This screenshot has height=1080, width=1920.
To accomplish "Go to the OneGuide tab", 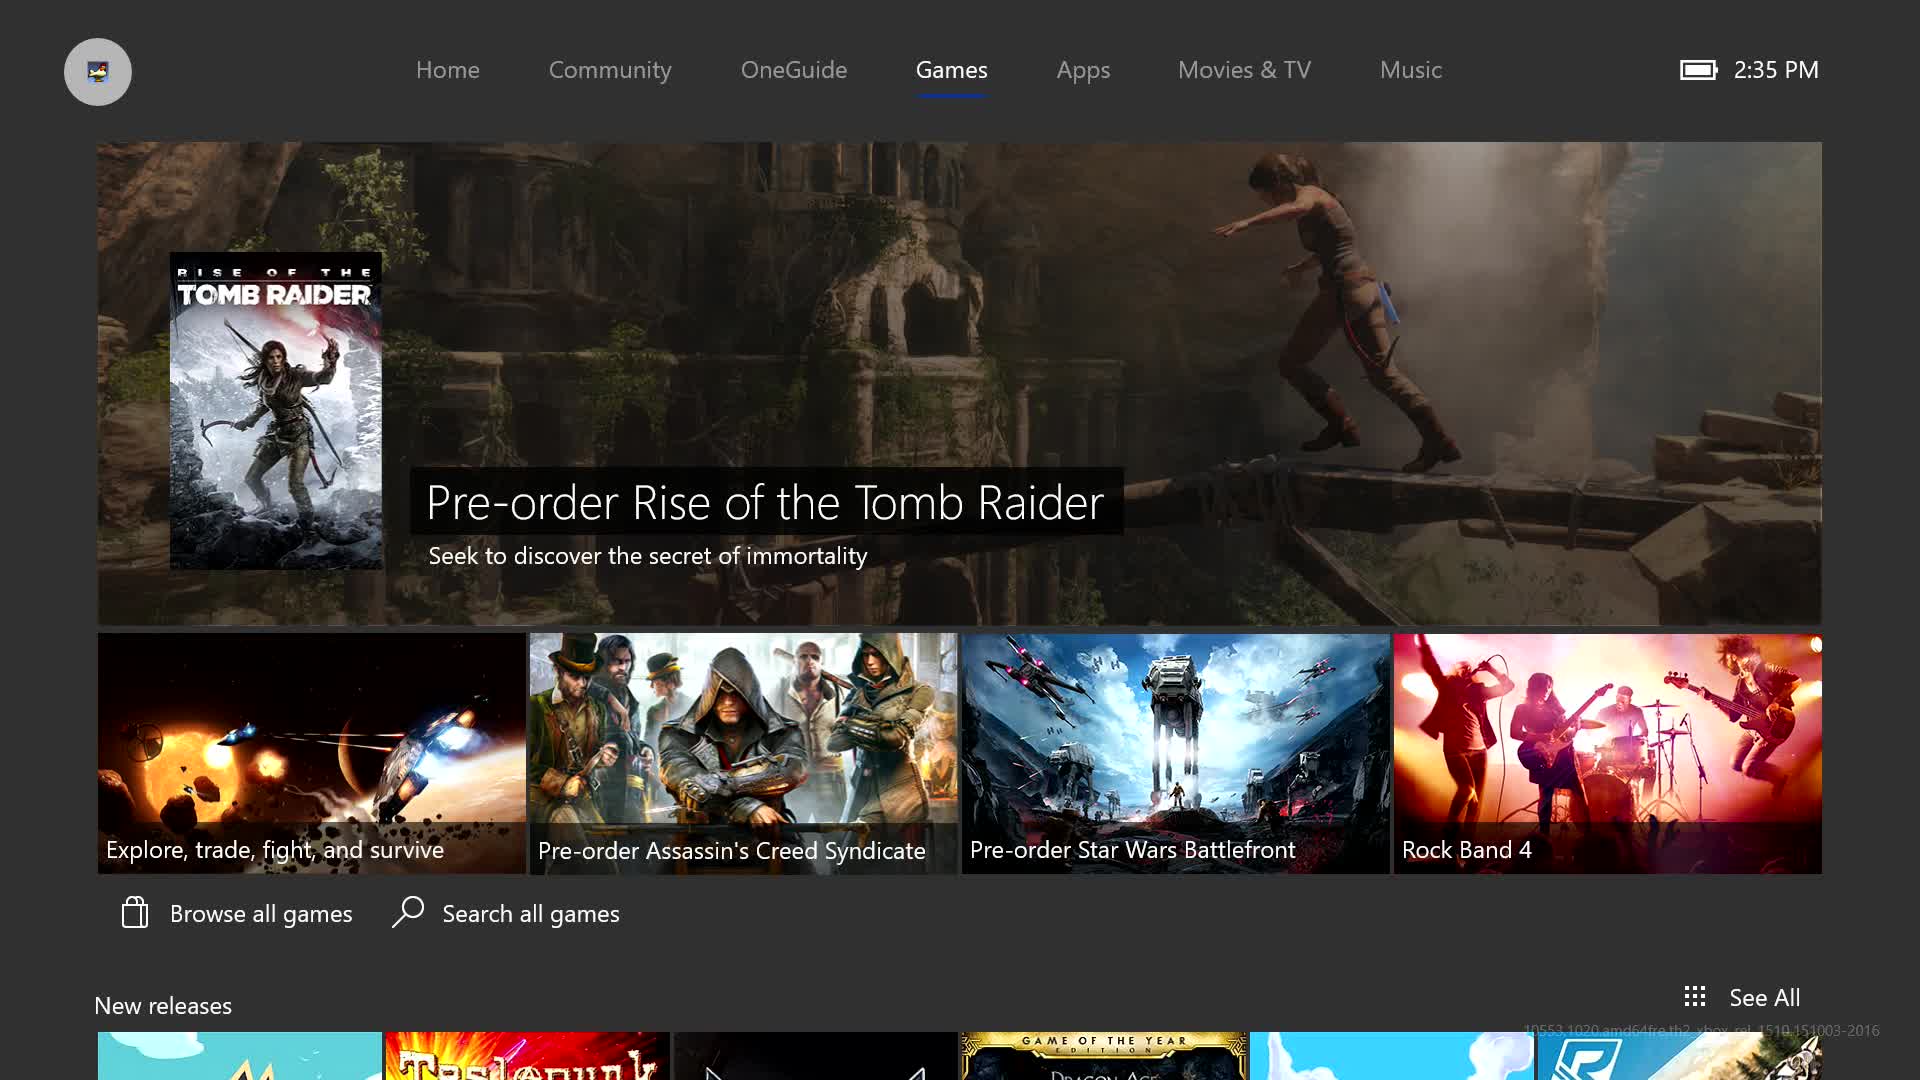I will (x=794, y=70).
